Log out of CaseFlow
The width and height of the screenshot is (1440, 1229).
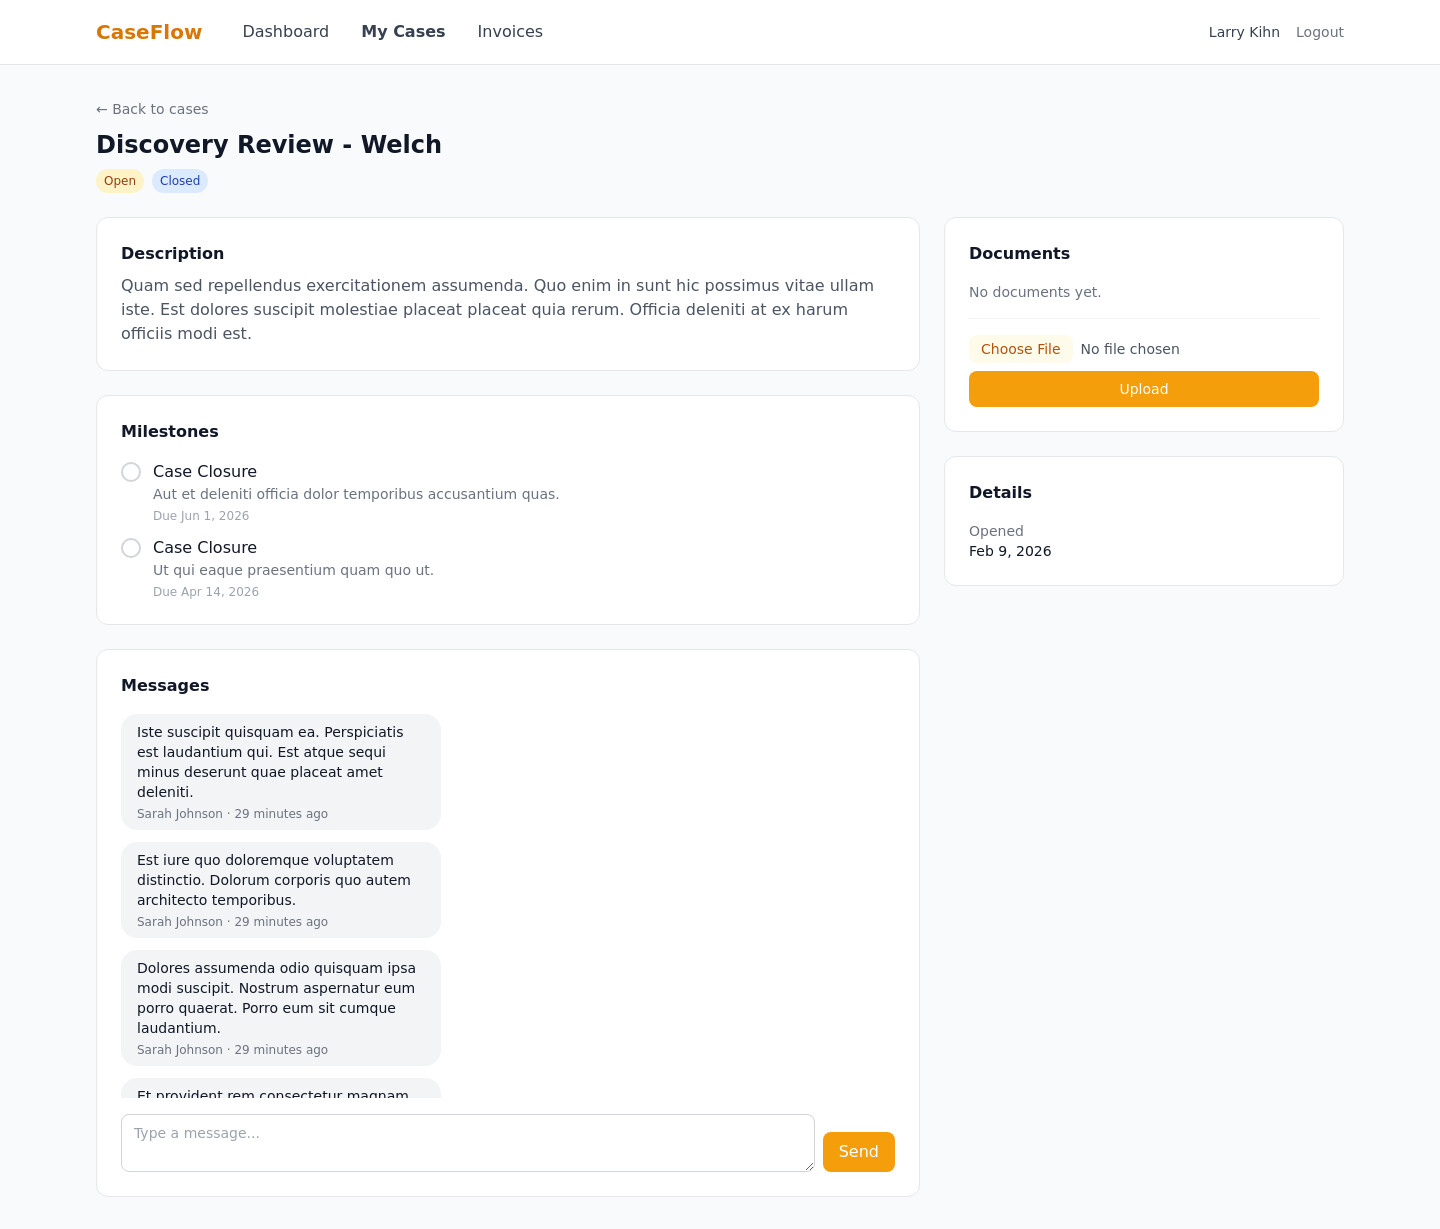1319,31
